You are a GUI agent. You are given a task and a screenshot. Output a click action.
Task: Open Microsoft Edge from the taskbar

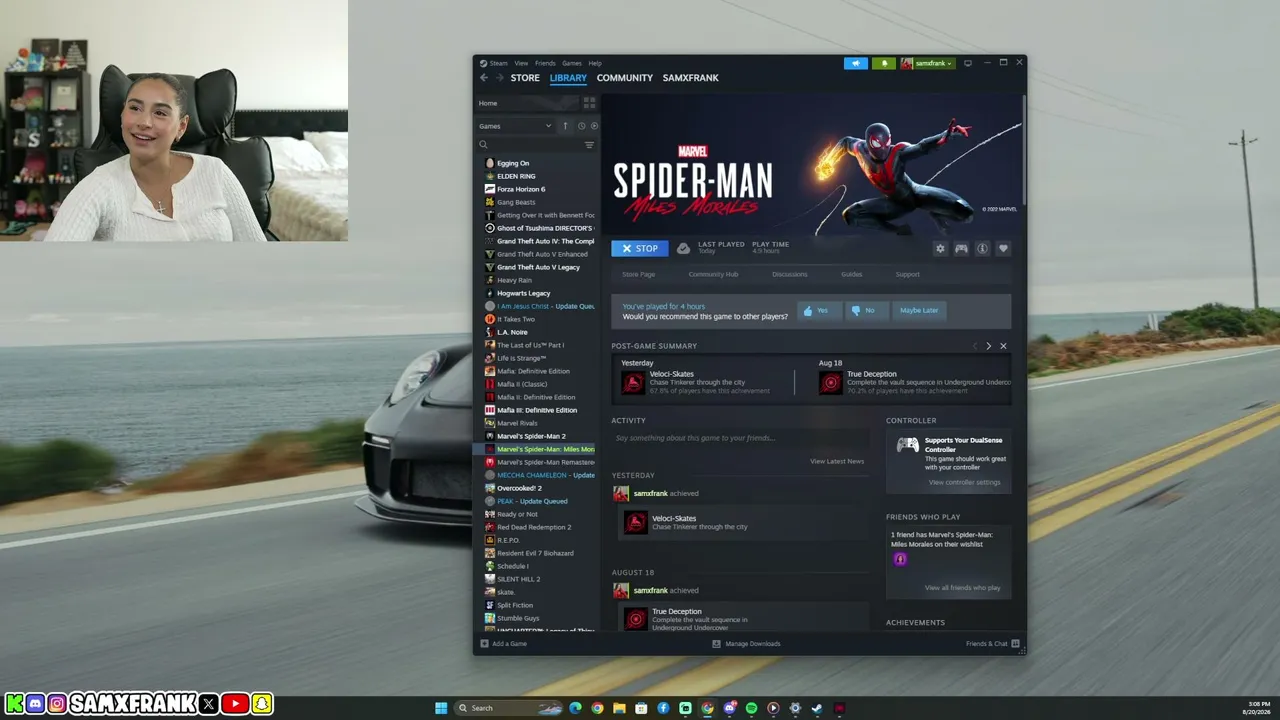pos(575,708)
